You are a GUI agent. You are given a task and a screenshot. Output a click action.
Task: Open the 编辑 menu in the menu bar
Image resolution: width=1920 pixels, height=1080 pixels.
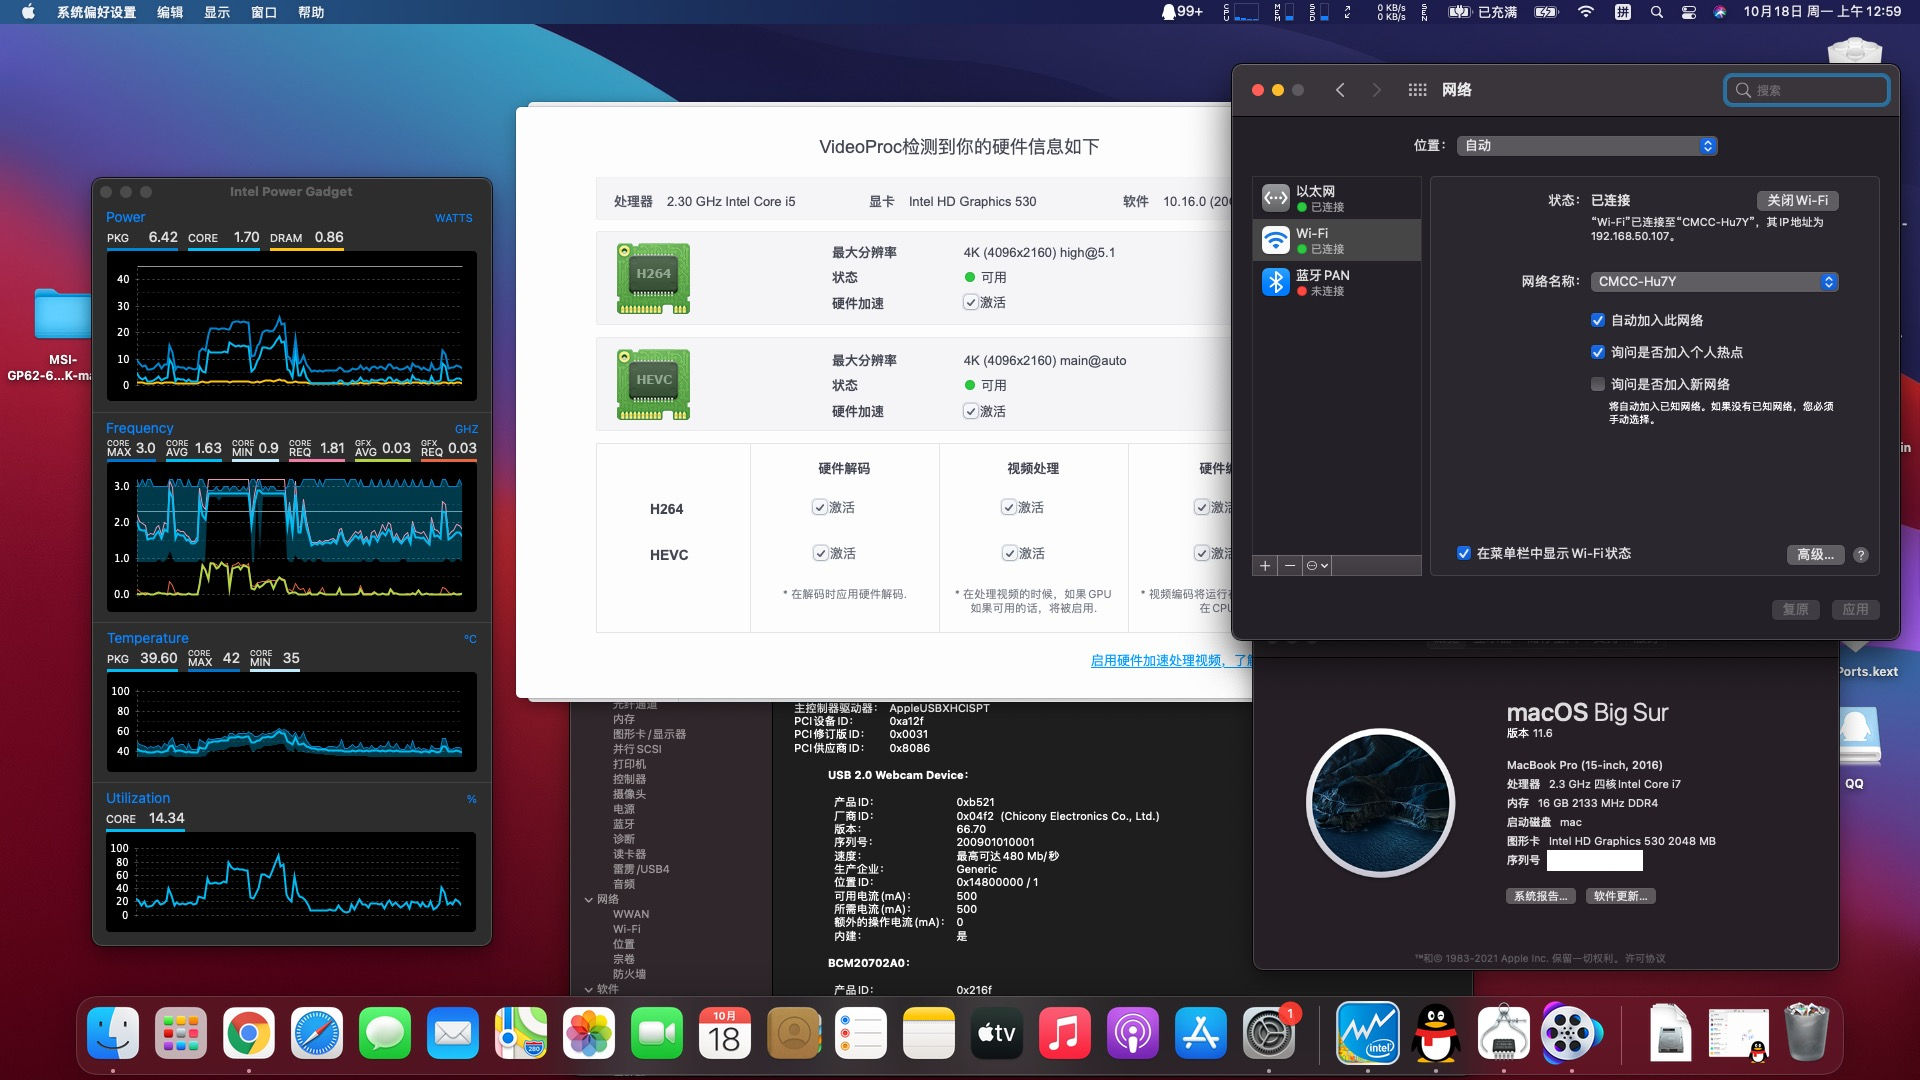tap(170, 12)
